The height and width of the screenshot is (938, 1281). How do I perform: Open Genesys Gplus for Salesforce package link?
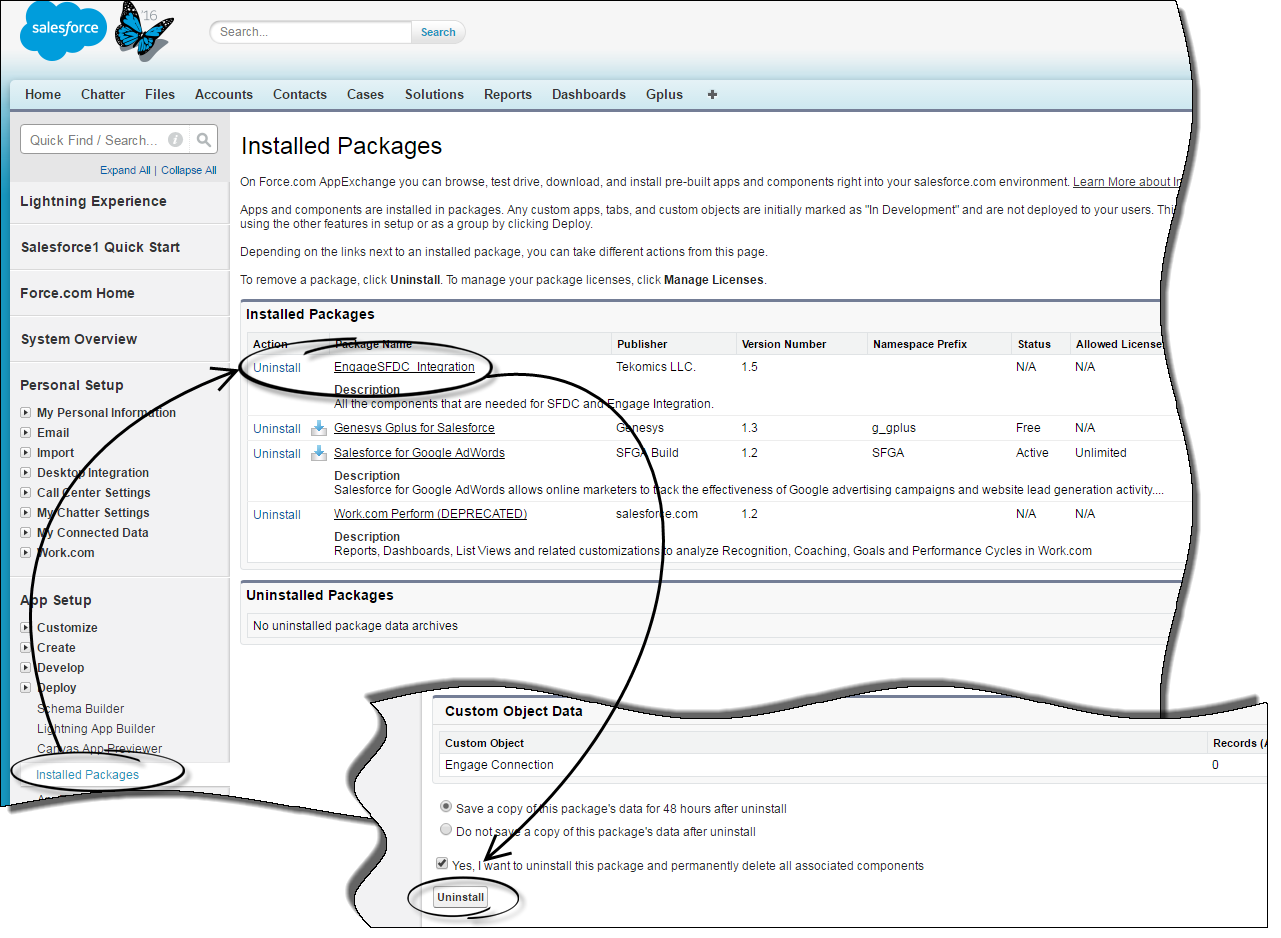414,427
